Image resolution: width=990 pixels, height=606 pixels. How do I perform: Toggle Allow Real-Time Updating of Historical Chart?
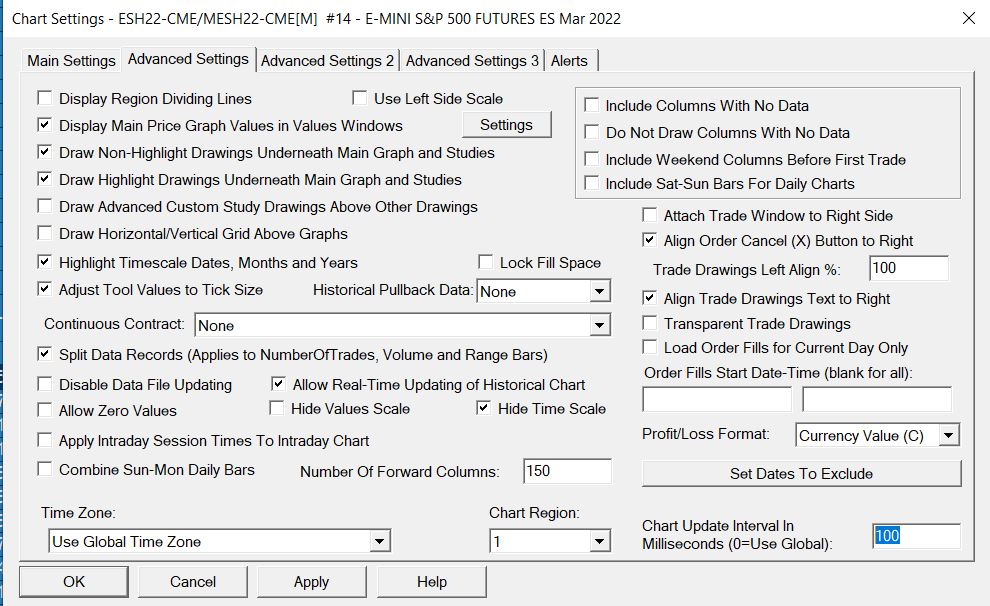tap(278, 384)
